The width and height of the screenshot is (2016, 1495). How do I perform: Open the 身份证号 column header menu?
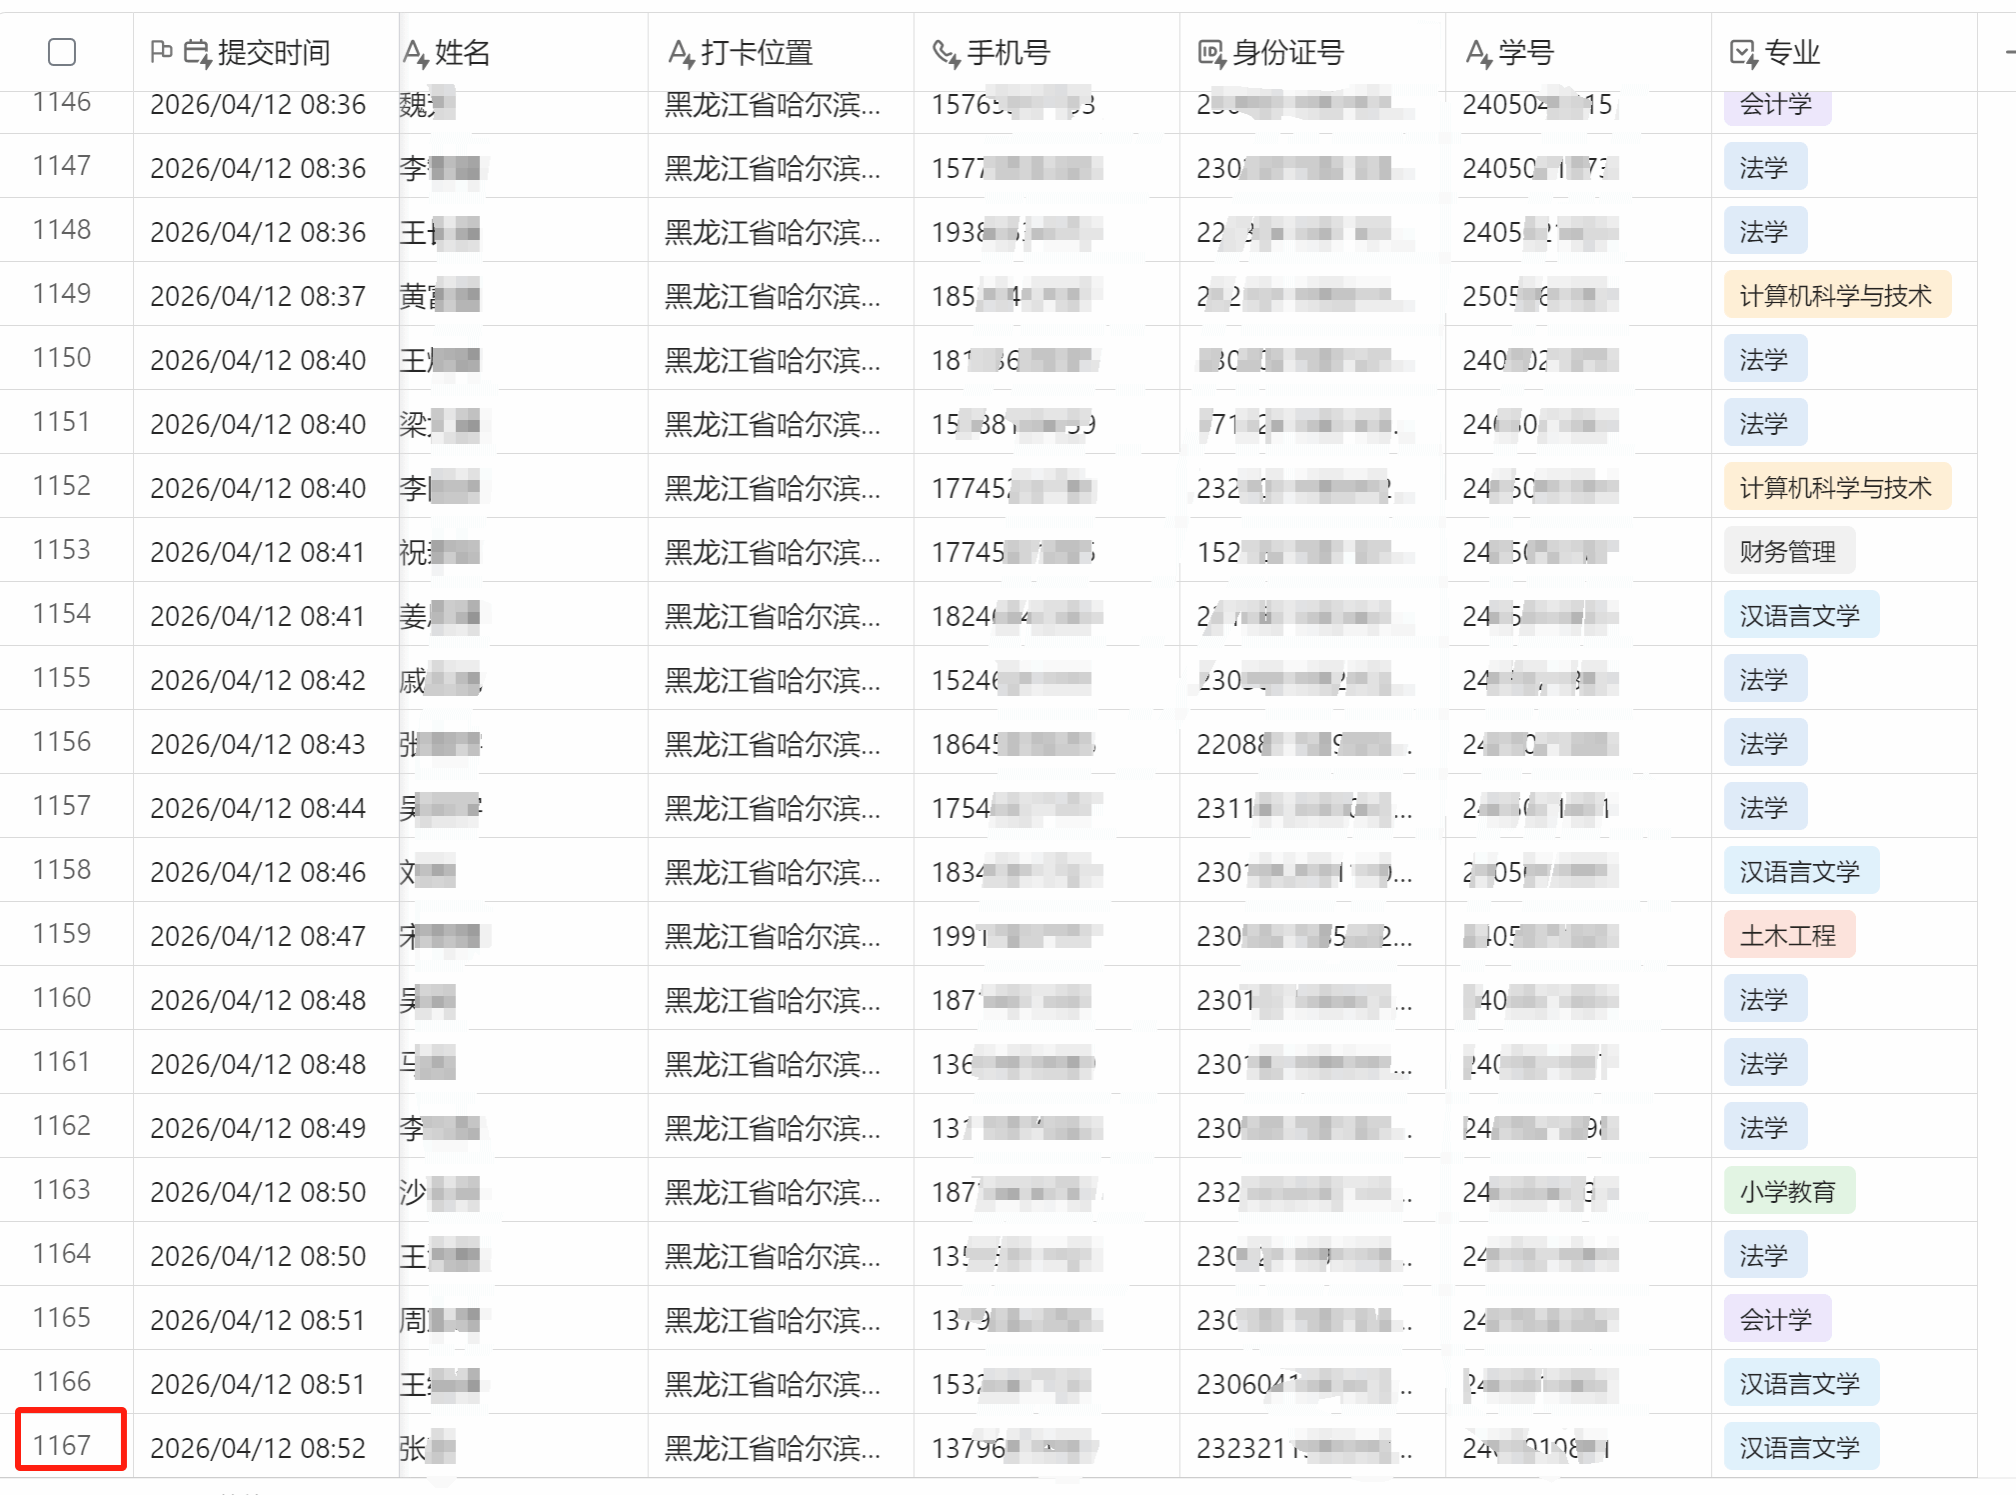[1288, 53]
